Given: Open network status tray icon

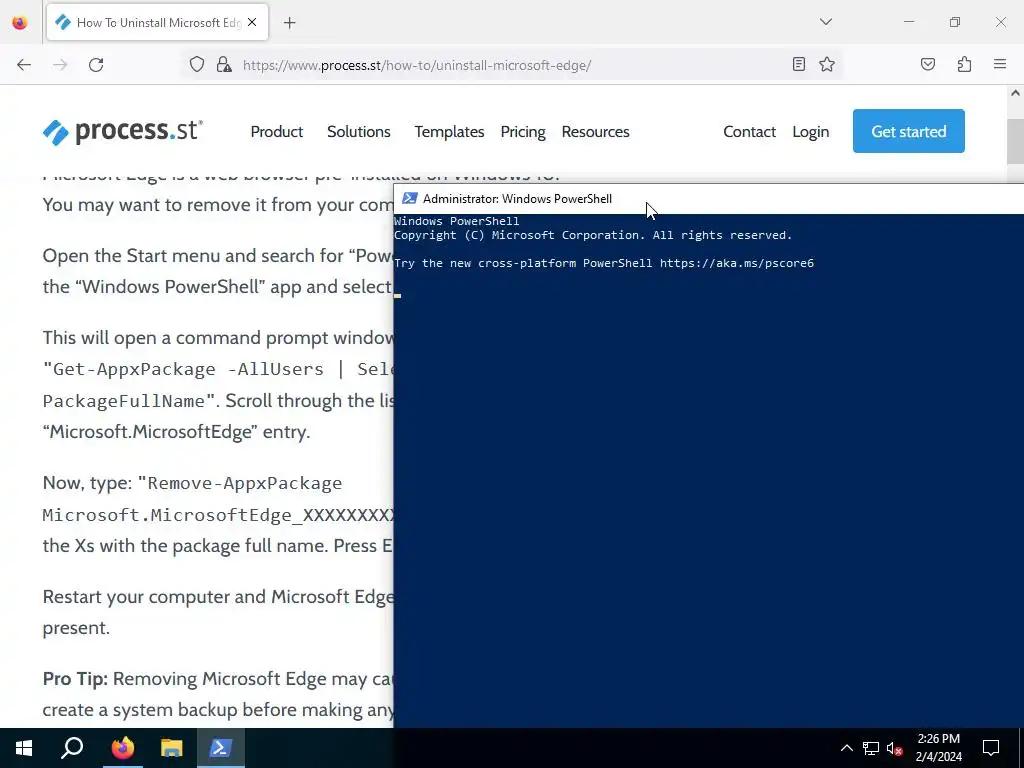Looking at the screenshot, I should click(871, 748).
